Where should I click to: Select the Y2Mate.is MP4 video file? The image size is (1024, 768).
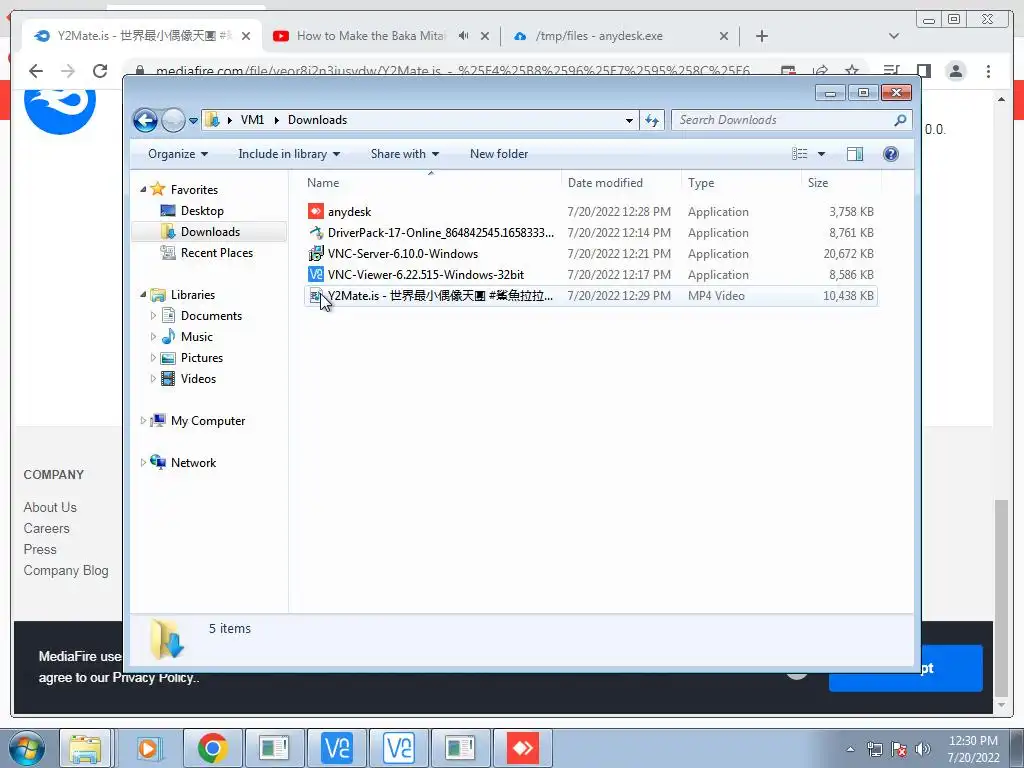point(590,296)
